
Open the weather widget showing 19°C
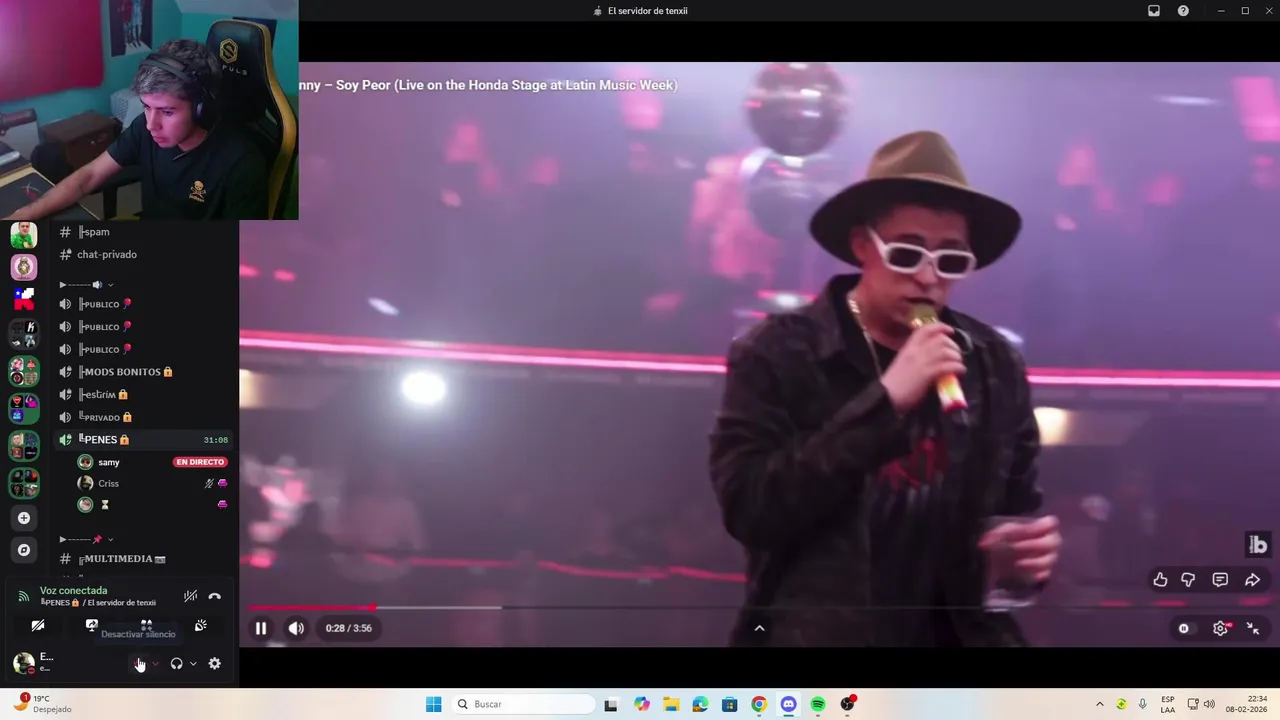(x=43, y=704)
